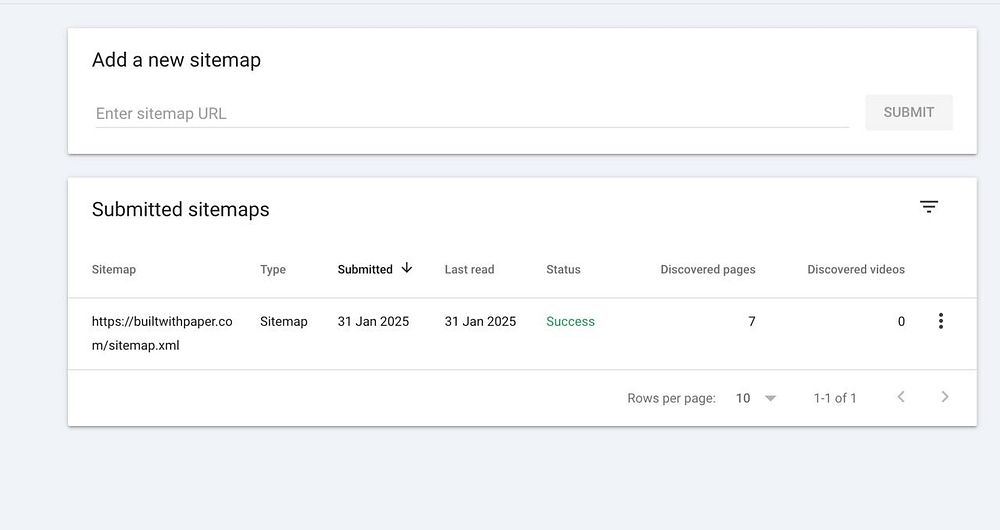Open the three-dot menu for the sitemap row

tap(940, 321)
